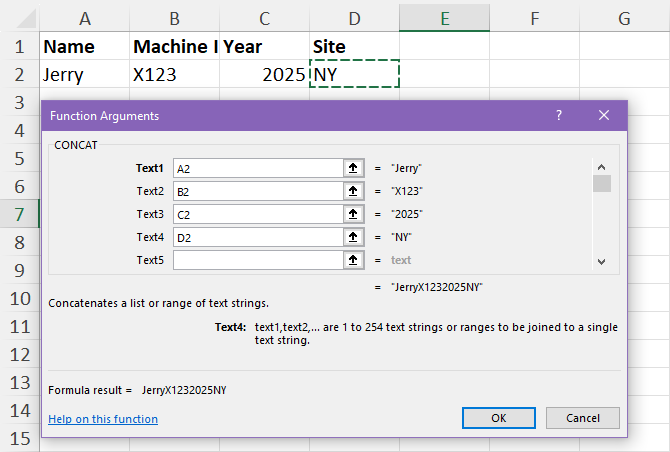Click the empty Text5 input field
670x452 pixels.
tap(258, 260)
